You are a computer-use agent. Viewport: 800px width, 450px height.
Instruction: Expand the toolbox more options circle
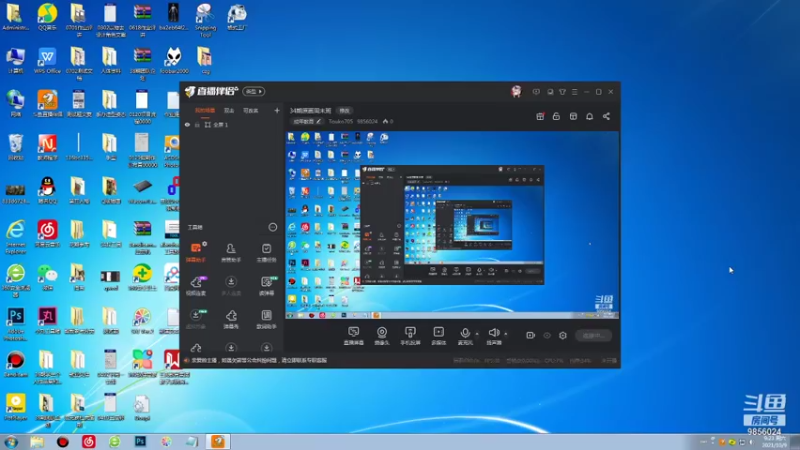[273, 227]
